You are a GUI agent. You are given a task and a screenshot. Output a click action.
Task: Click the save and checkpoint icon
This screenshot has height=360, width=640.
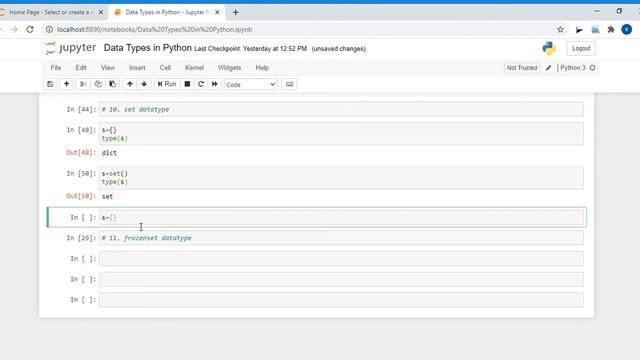(50, 84)
